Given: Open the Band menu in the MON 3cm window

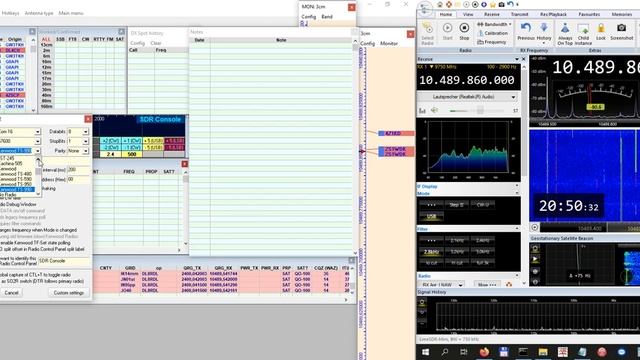Looking at the screenshot, I should pos(327,17).
